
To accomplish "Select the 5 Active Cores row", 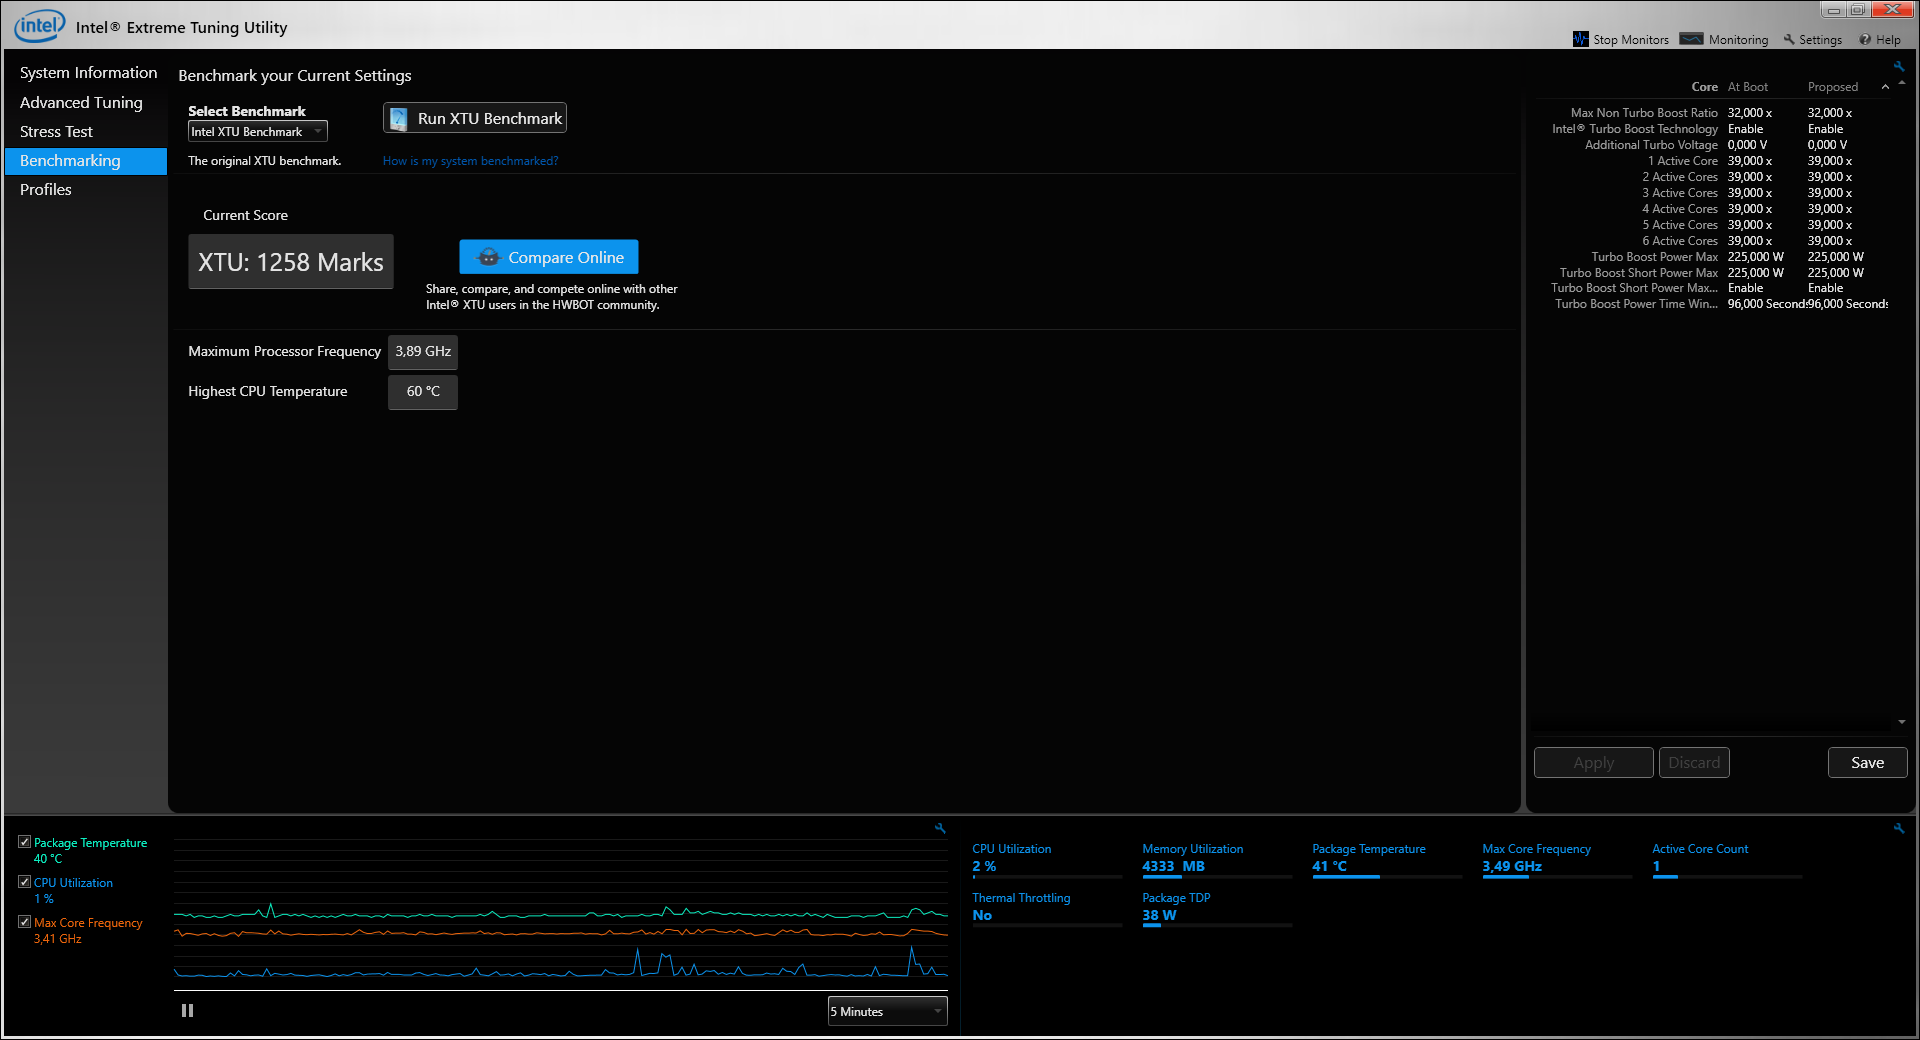I will pyautogui.click(x=1711, y=225).
